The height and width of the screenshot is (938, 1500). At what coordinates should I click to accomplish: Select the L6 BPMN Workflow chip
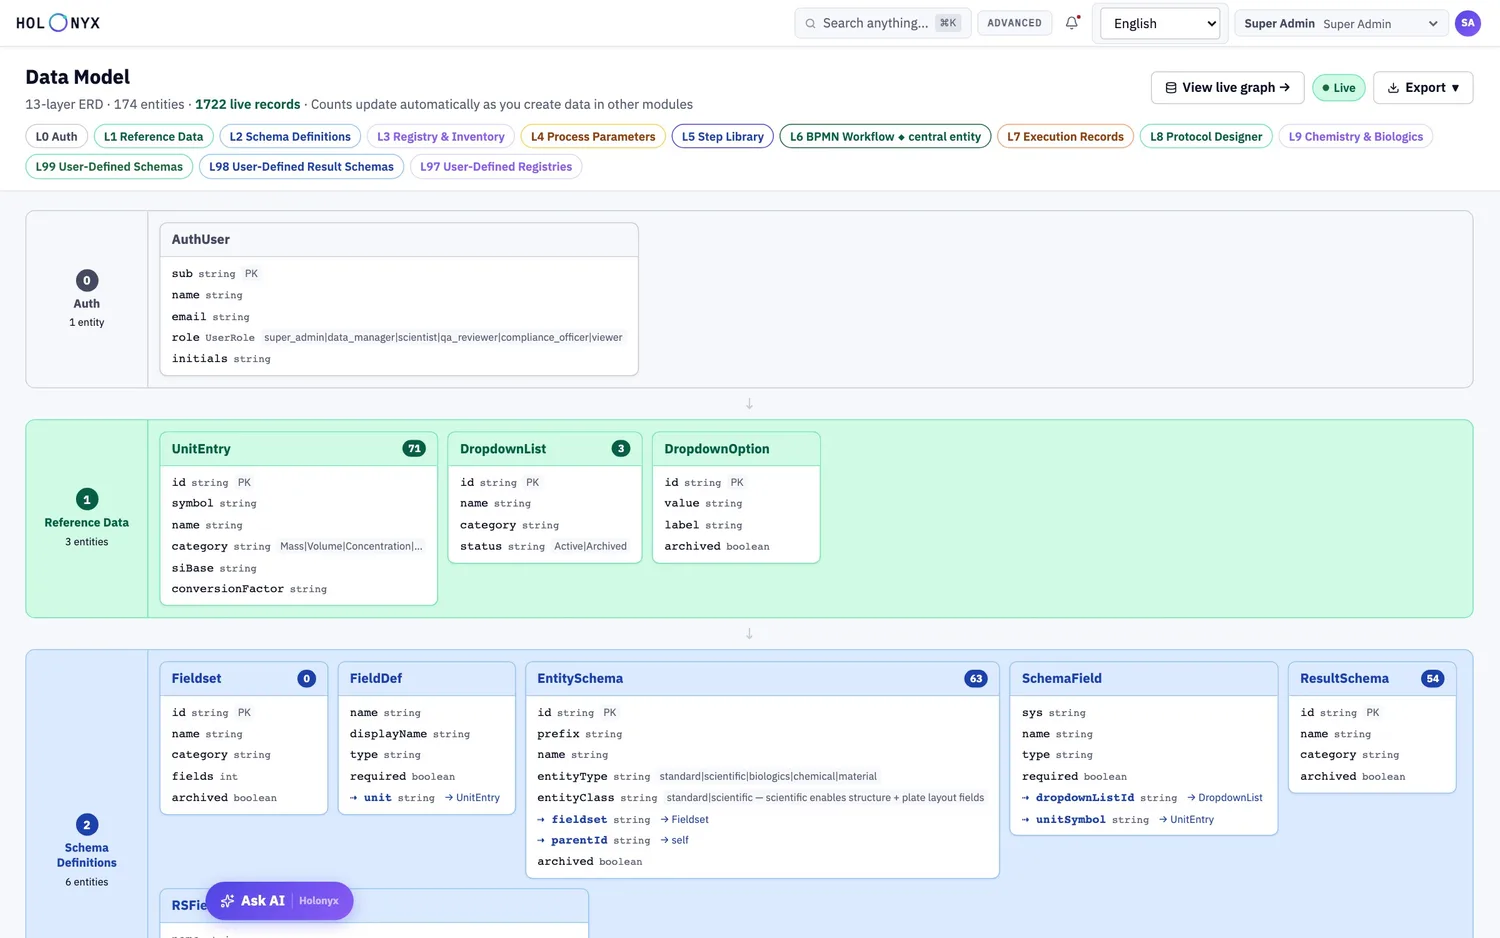pos(885,137)
